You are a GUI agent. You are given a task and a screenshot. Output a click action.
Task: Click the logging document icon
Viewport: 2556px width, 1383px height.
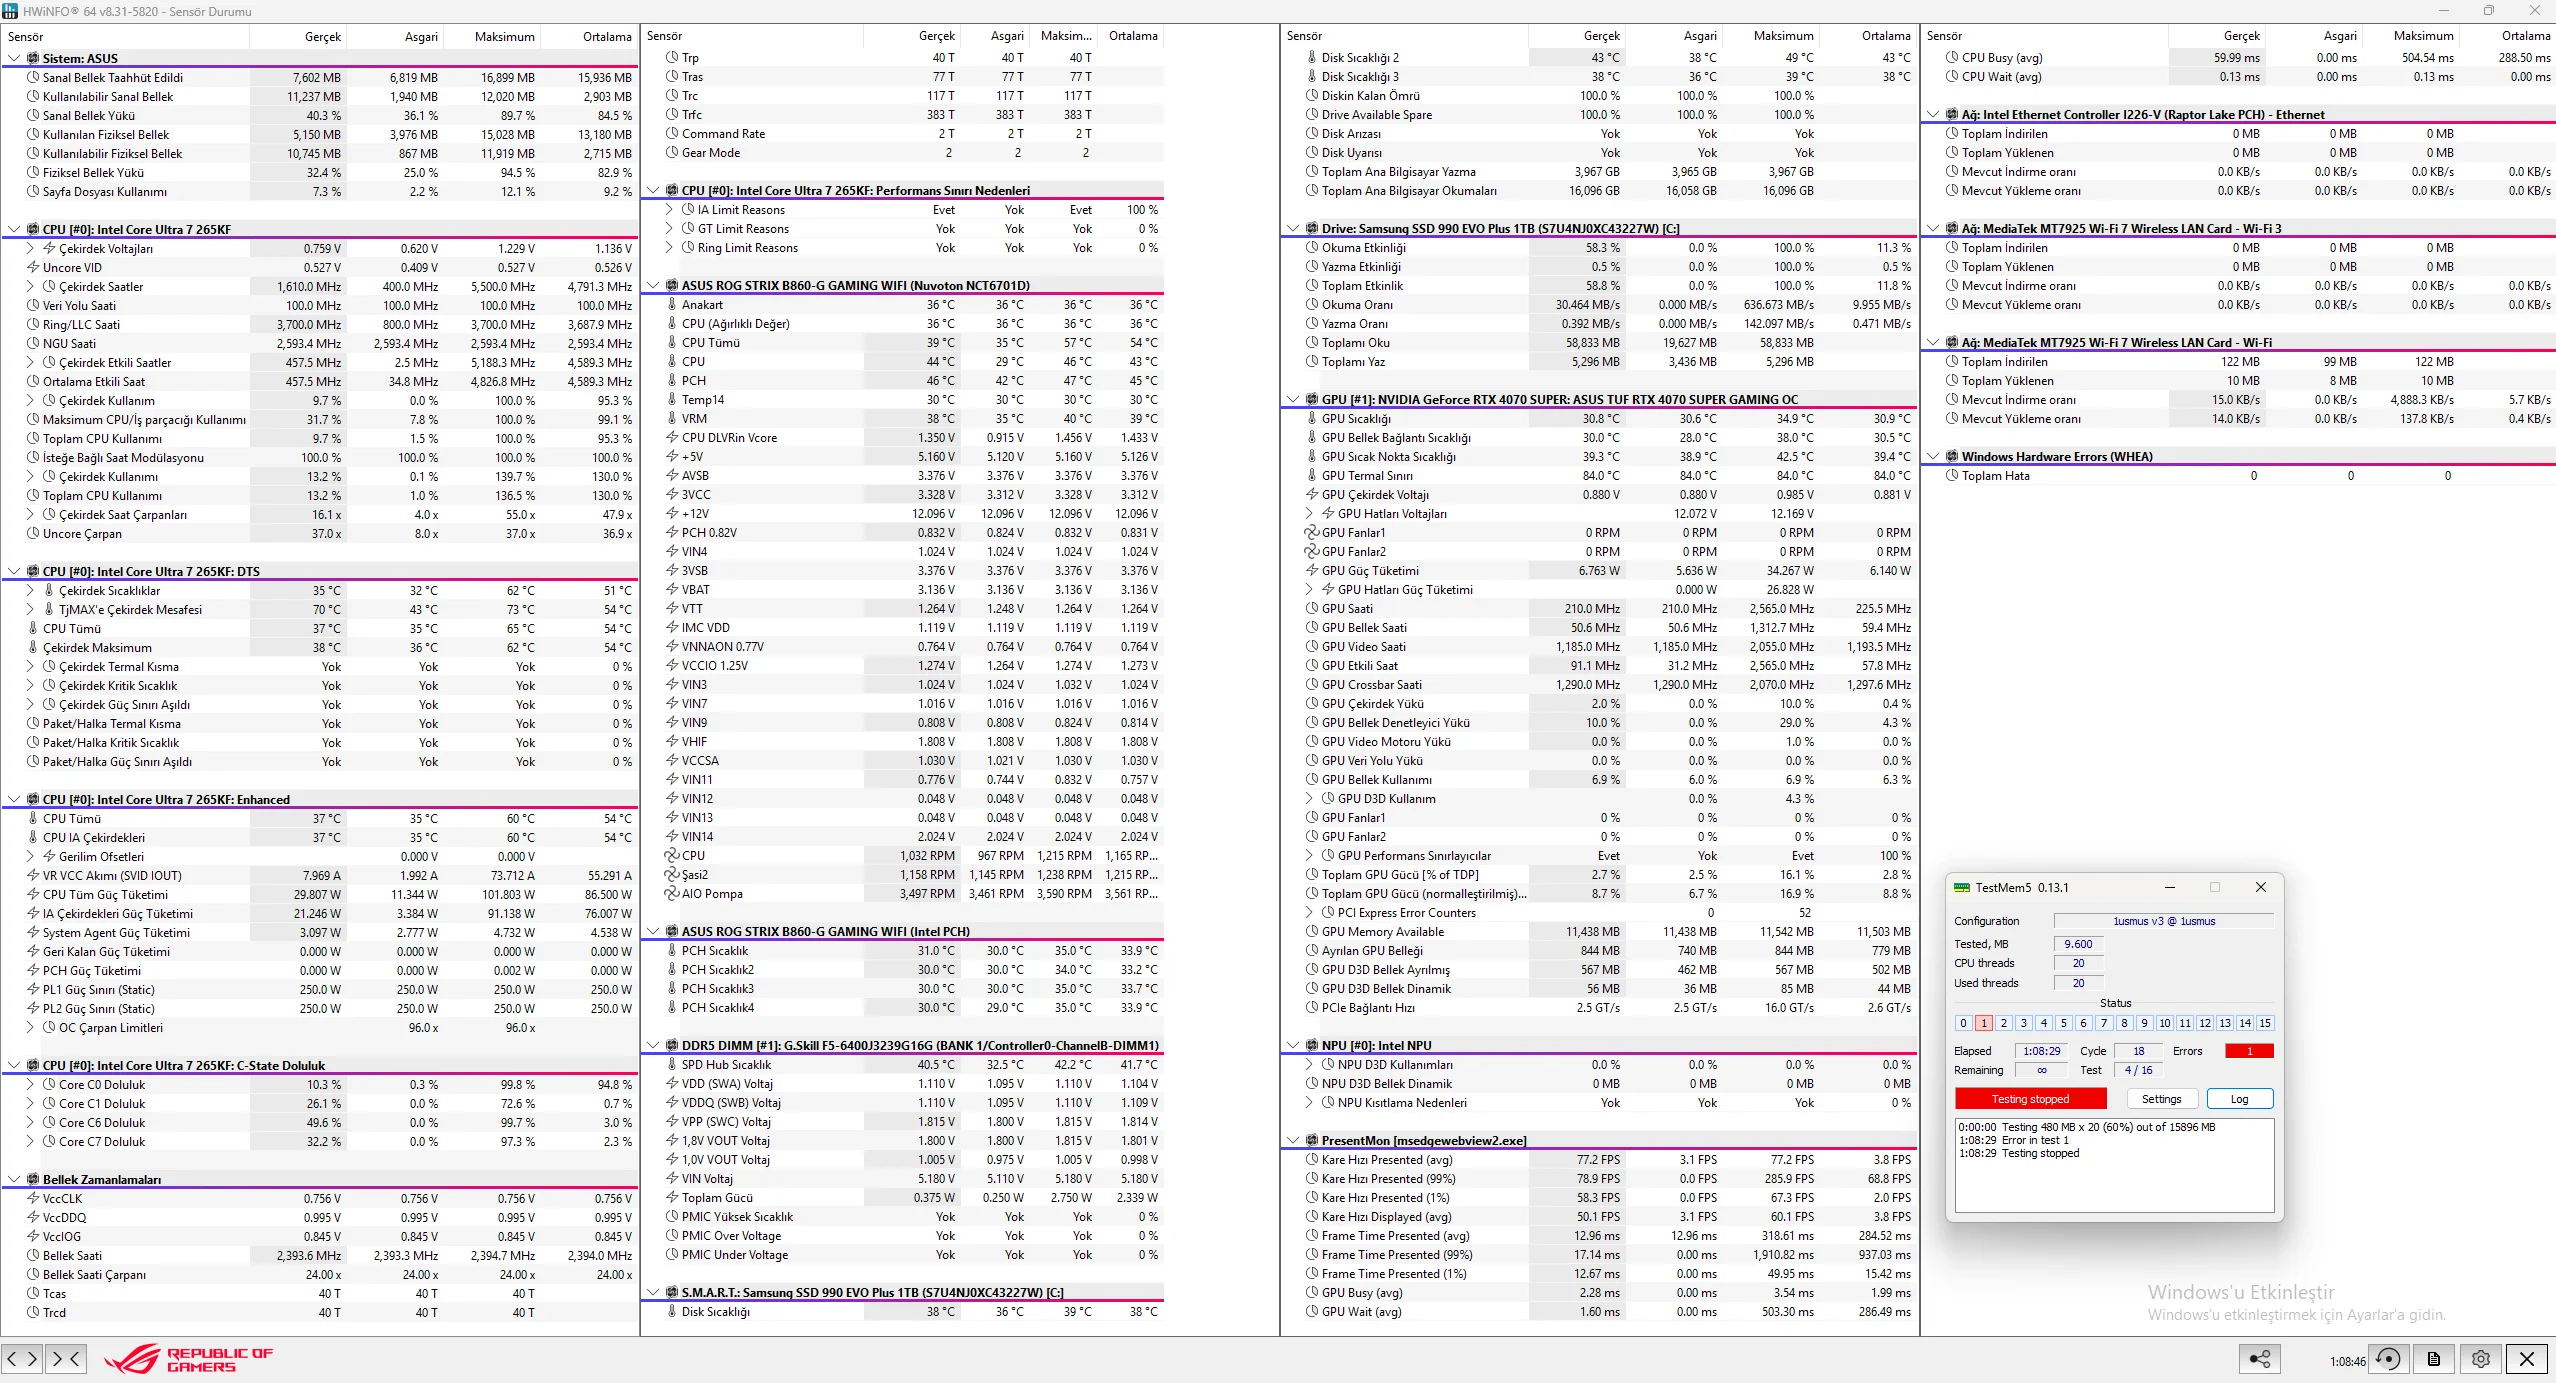pyautogui.click(x=2434, y=1358)
